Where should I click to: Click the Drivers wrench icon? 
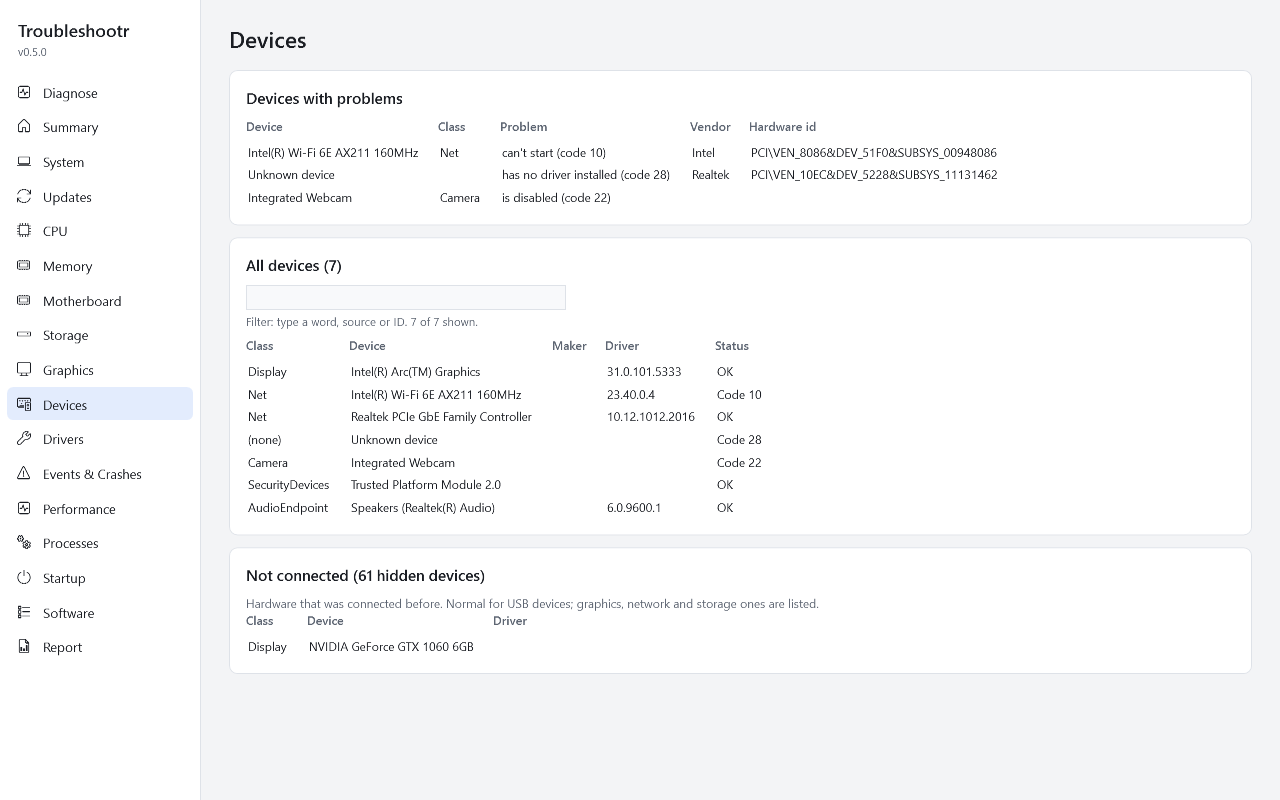(x=24, y=439)
